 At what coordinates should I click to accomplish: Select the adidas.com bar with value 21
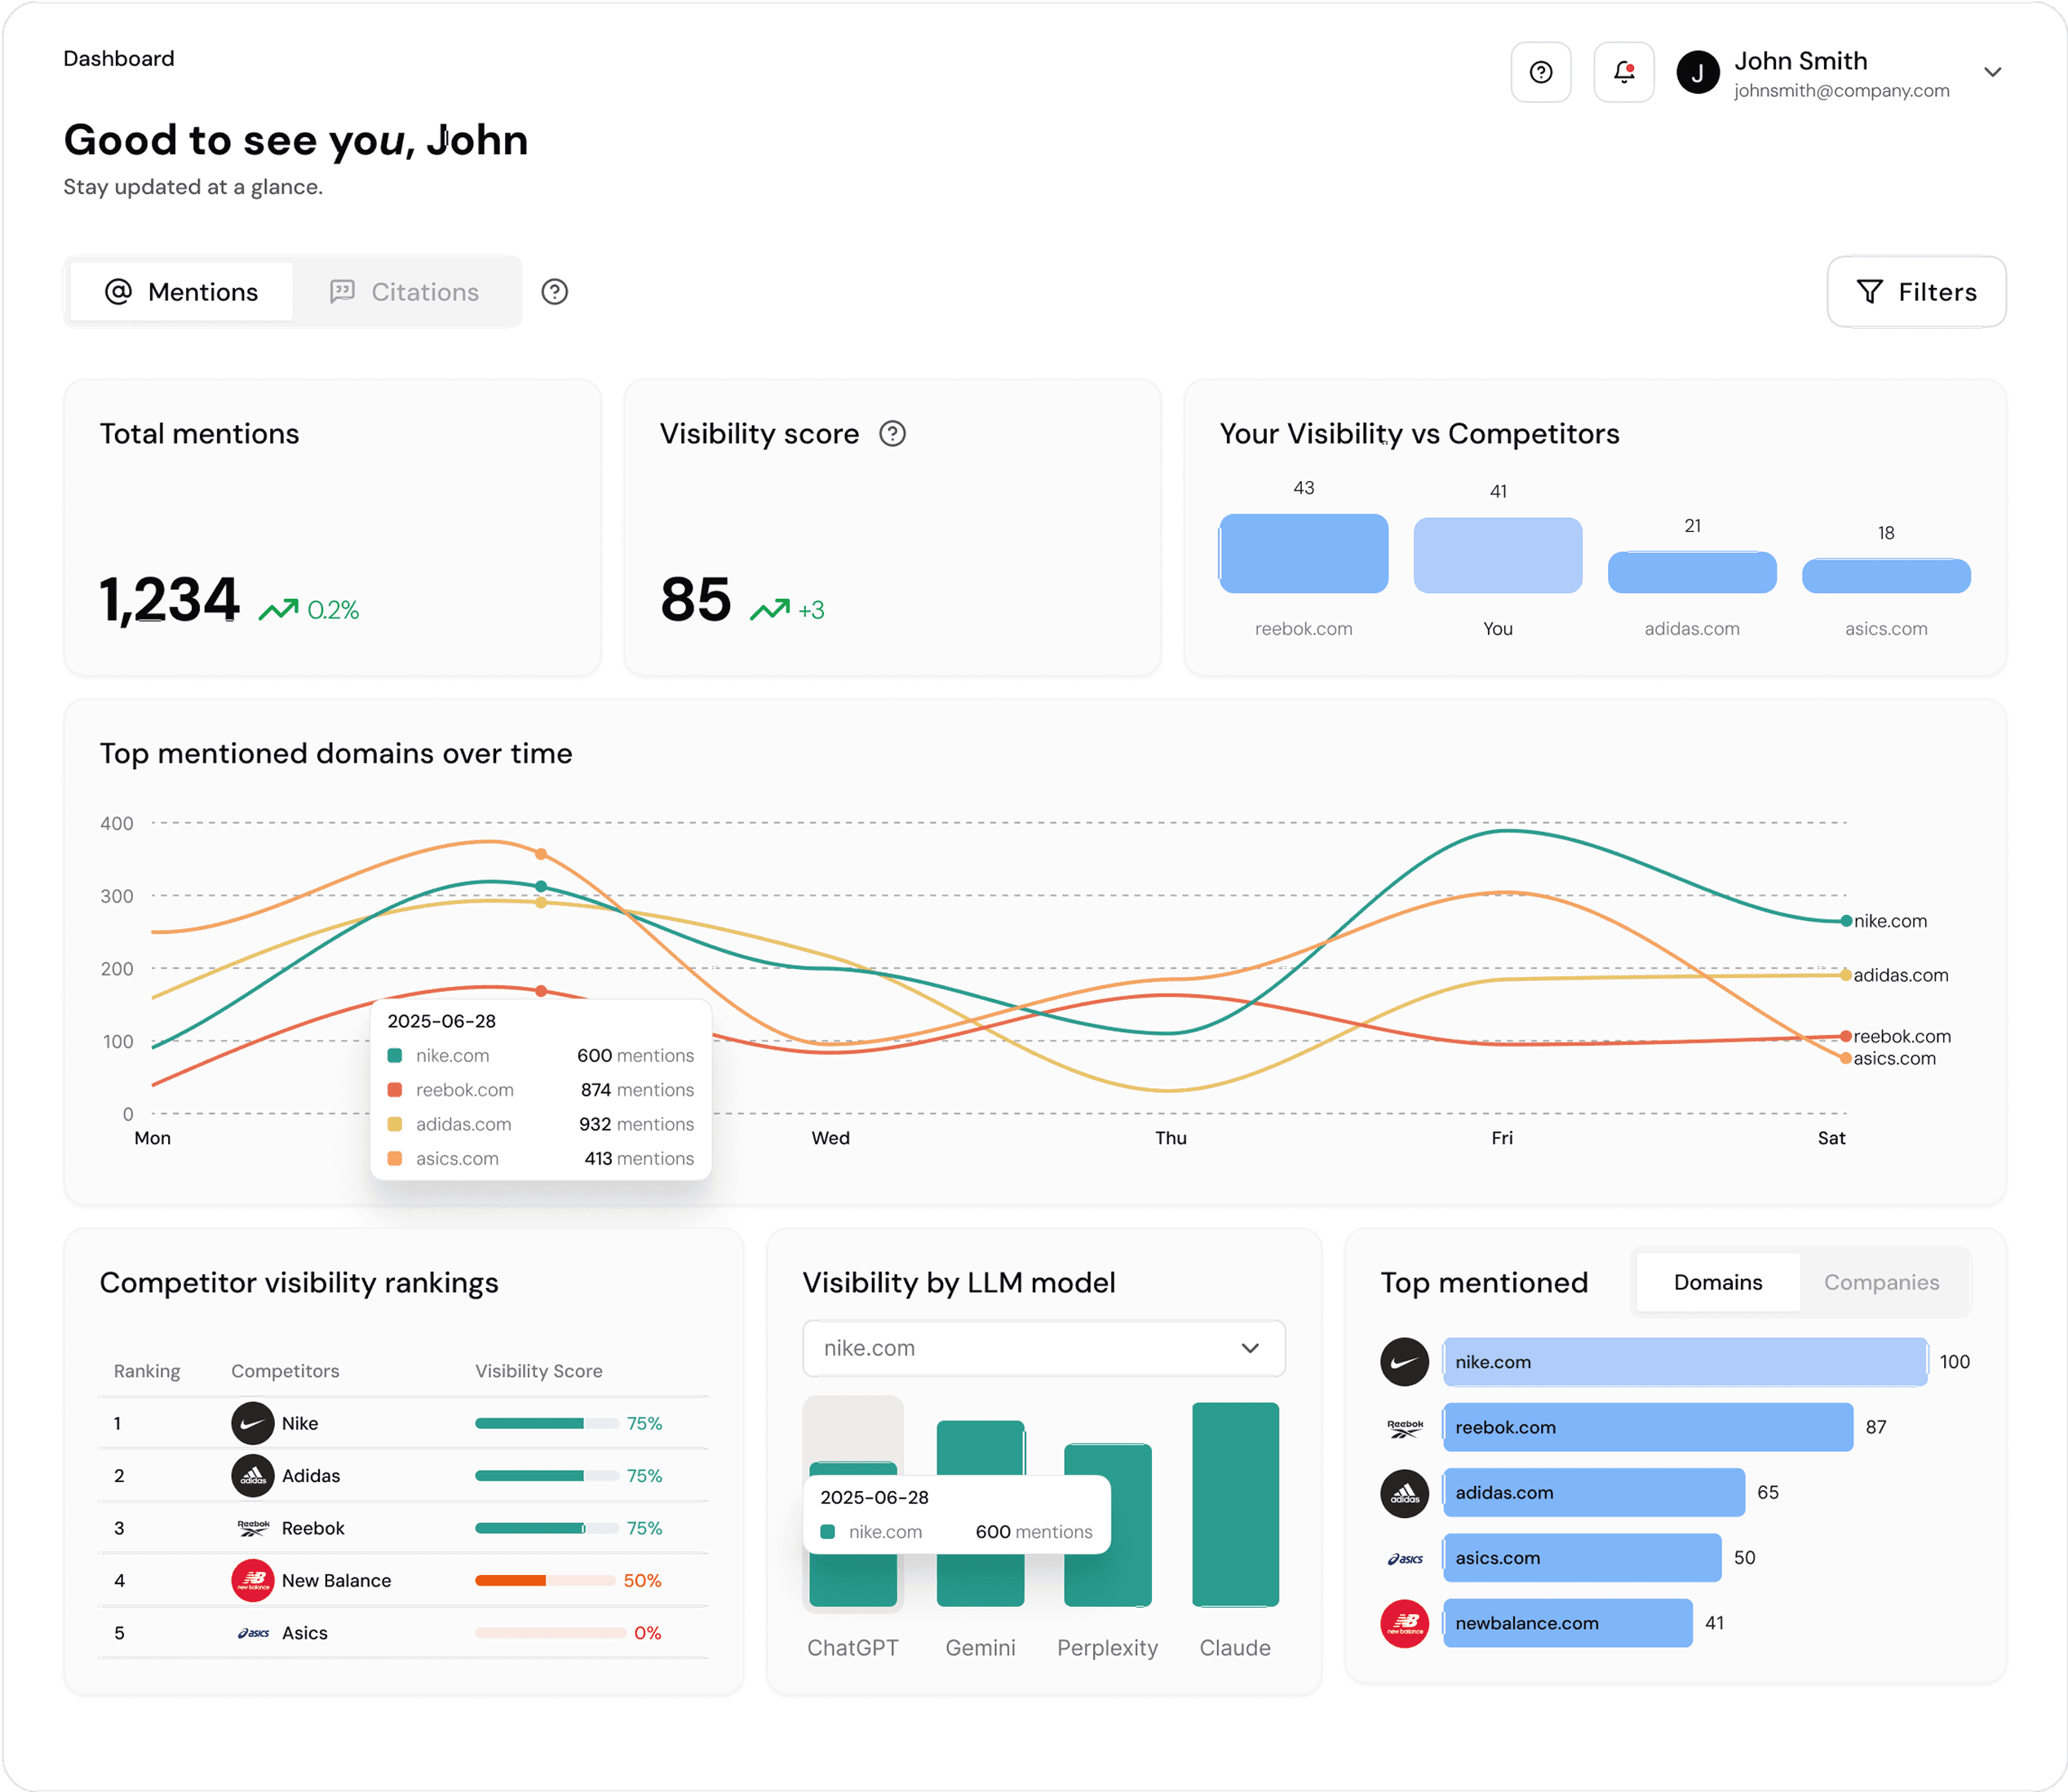pyautogui.click(x=1691, y=573)
